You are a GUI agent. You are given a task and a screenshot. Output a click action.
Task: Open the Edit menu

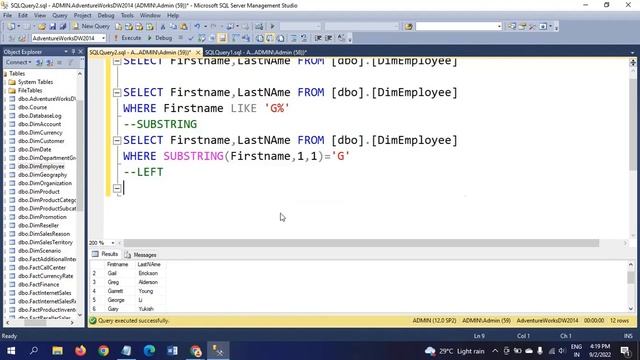[x=22, y=16]
